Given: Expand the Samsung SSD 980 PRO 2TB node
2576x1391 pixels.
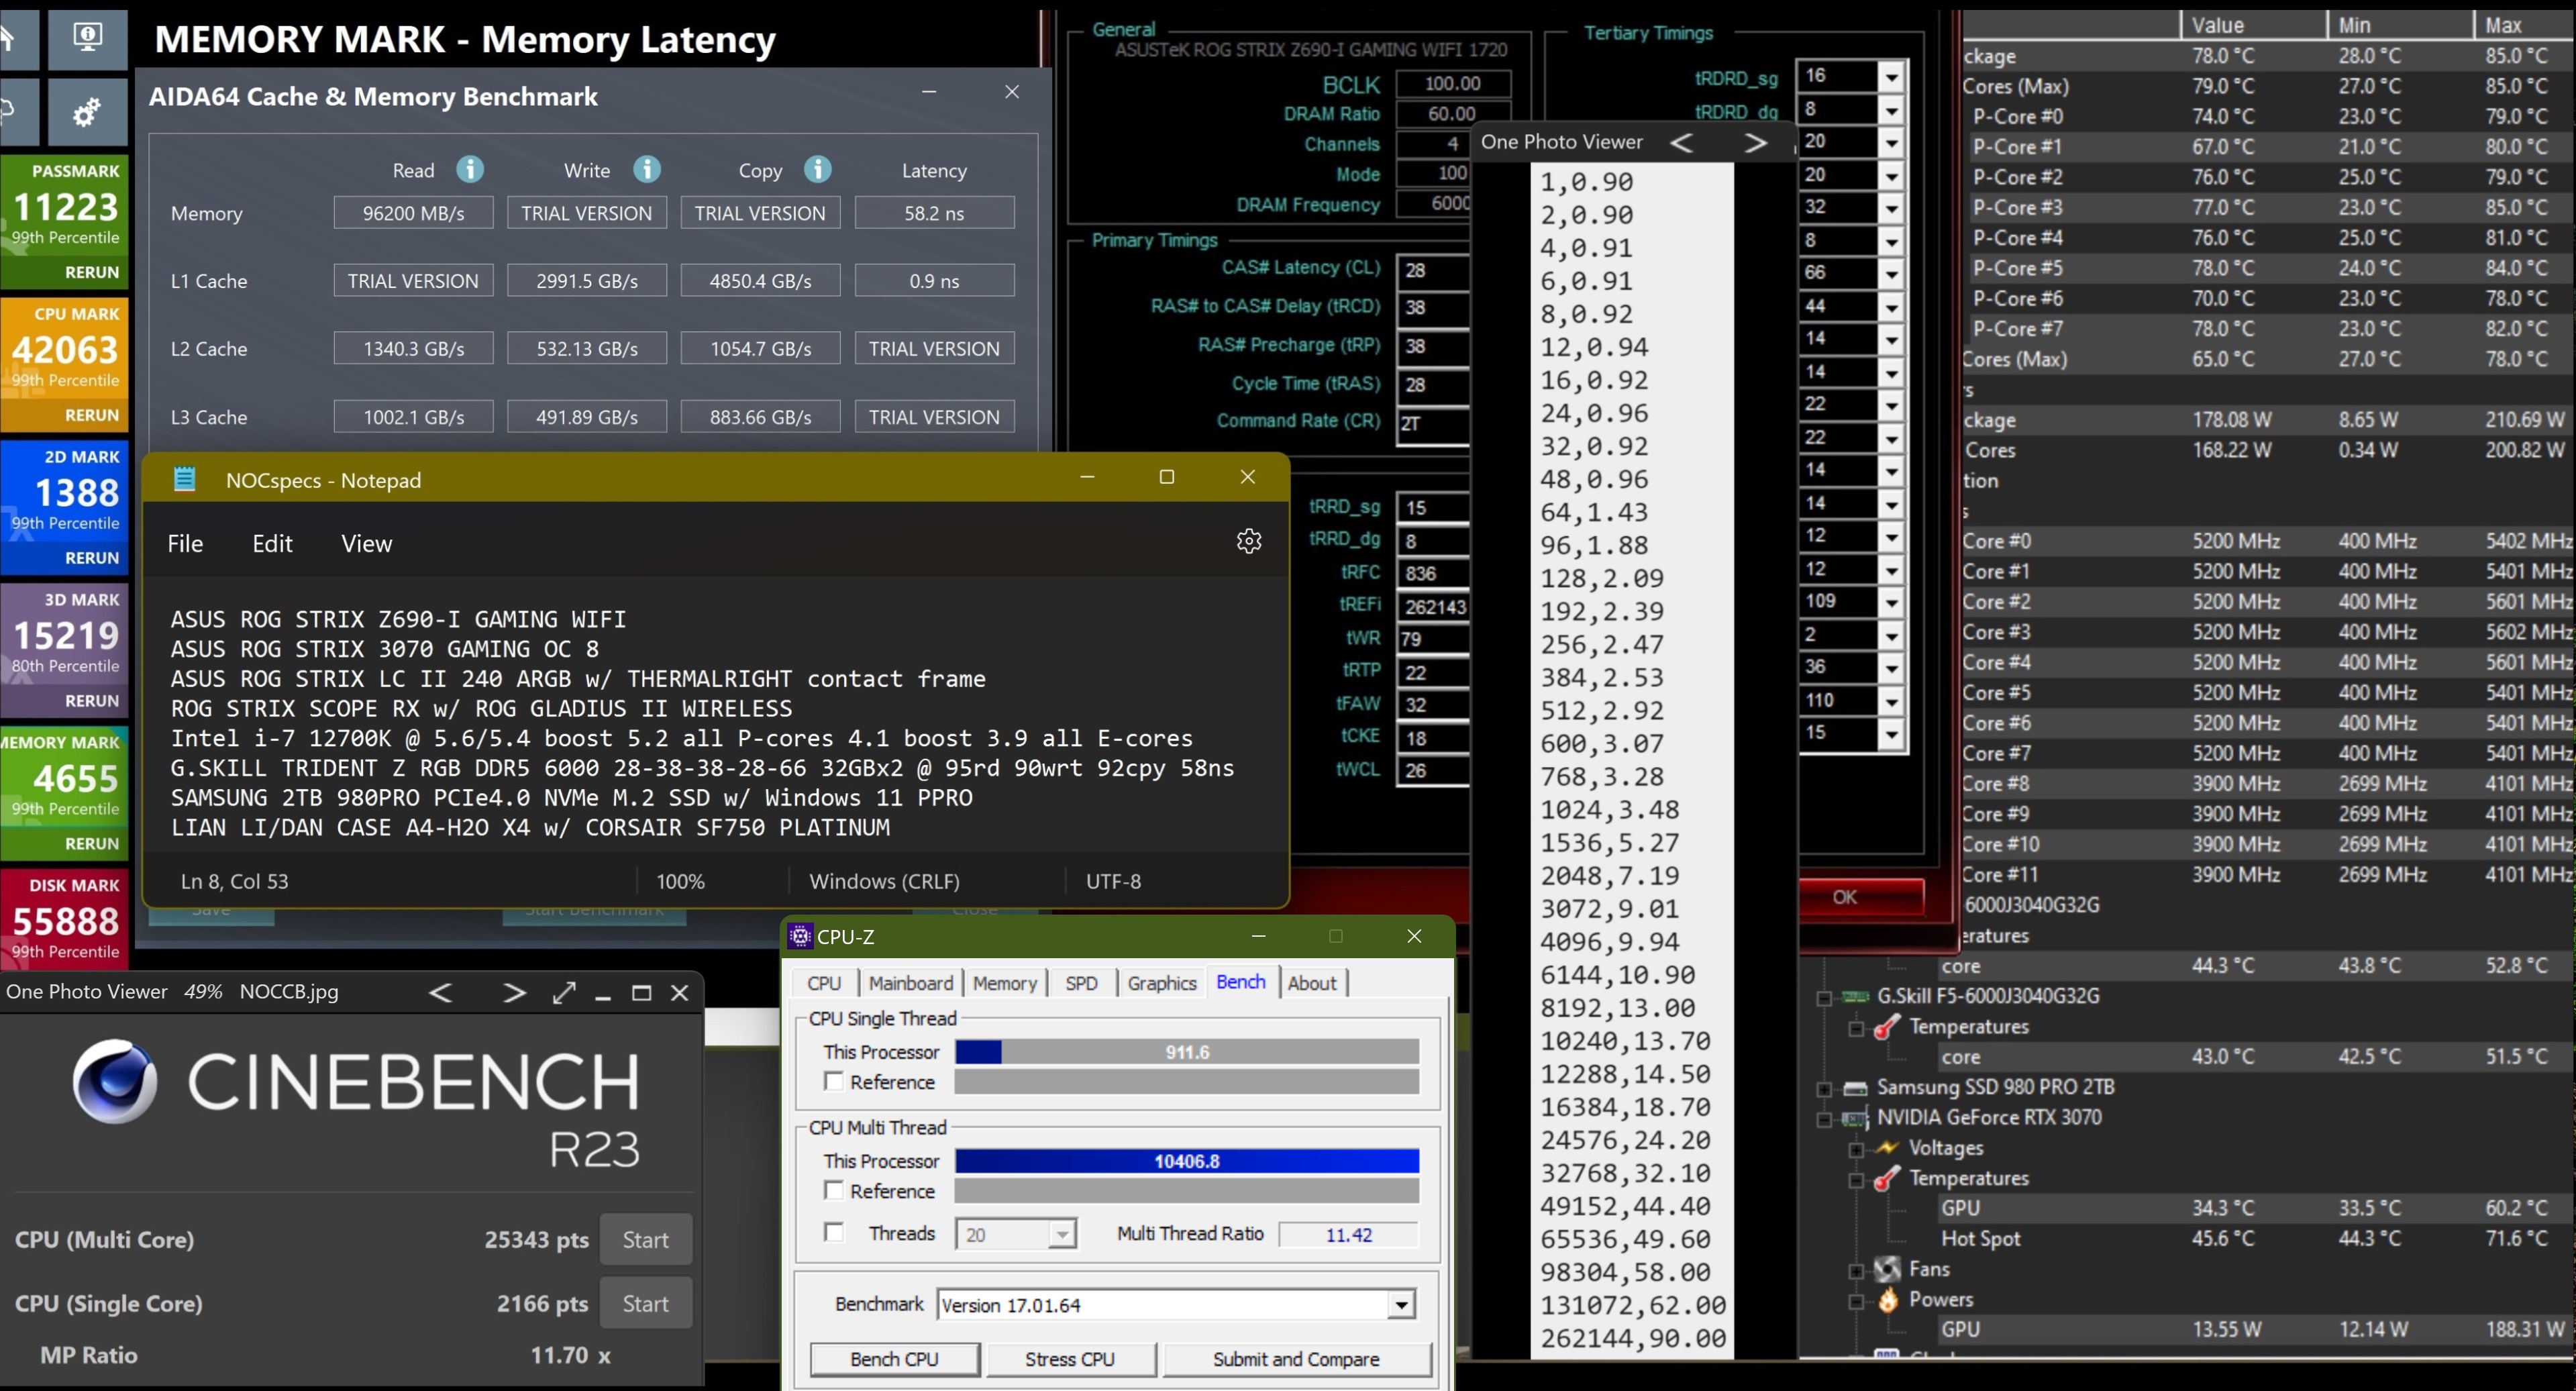Looking at the screenshot, I should pyautogui.click(x=1824, y=1089).
